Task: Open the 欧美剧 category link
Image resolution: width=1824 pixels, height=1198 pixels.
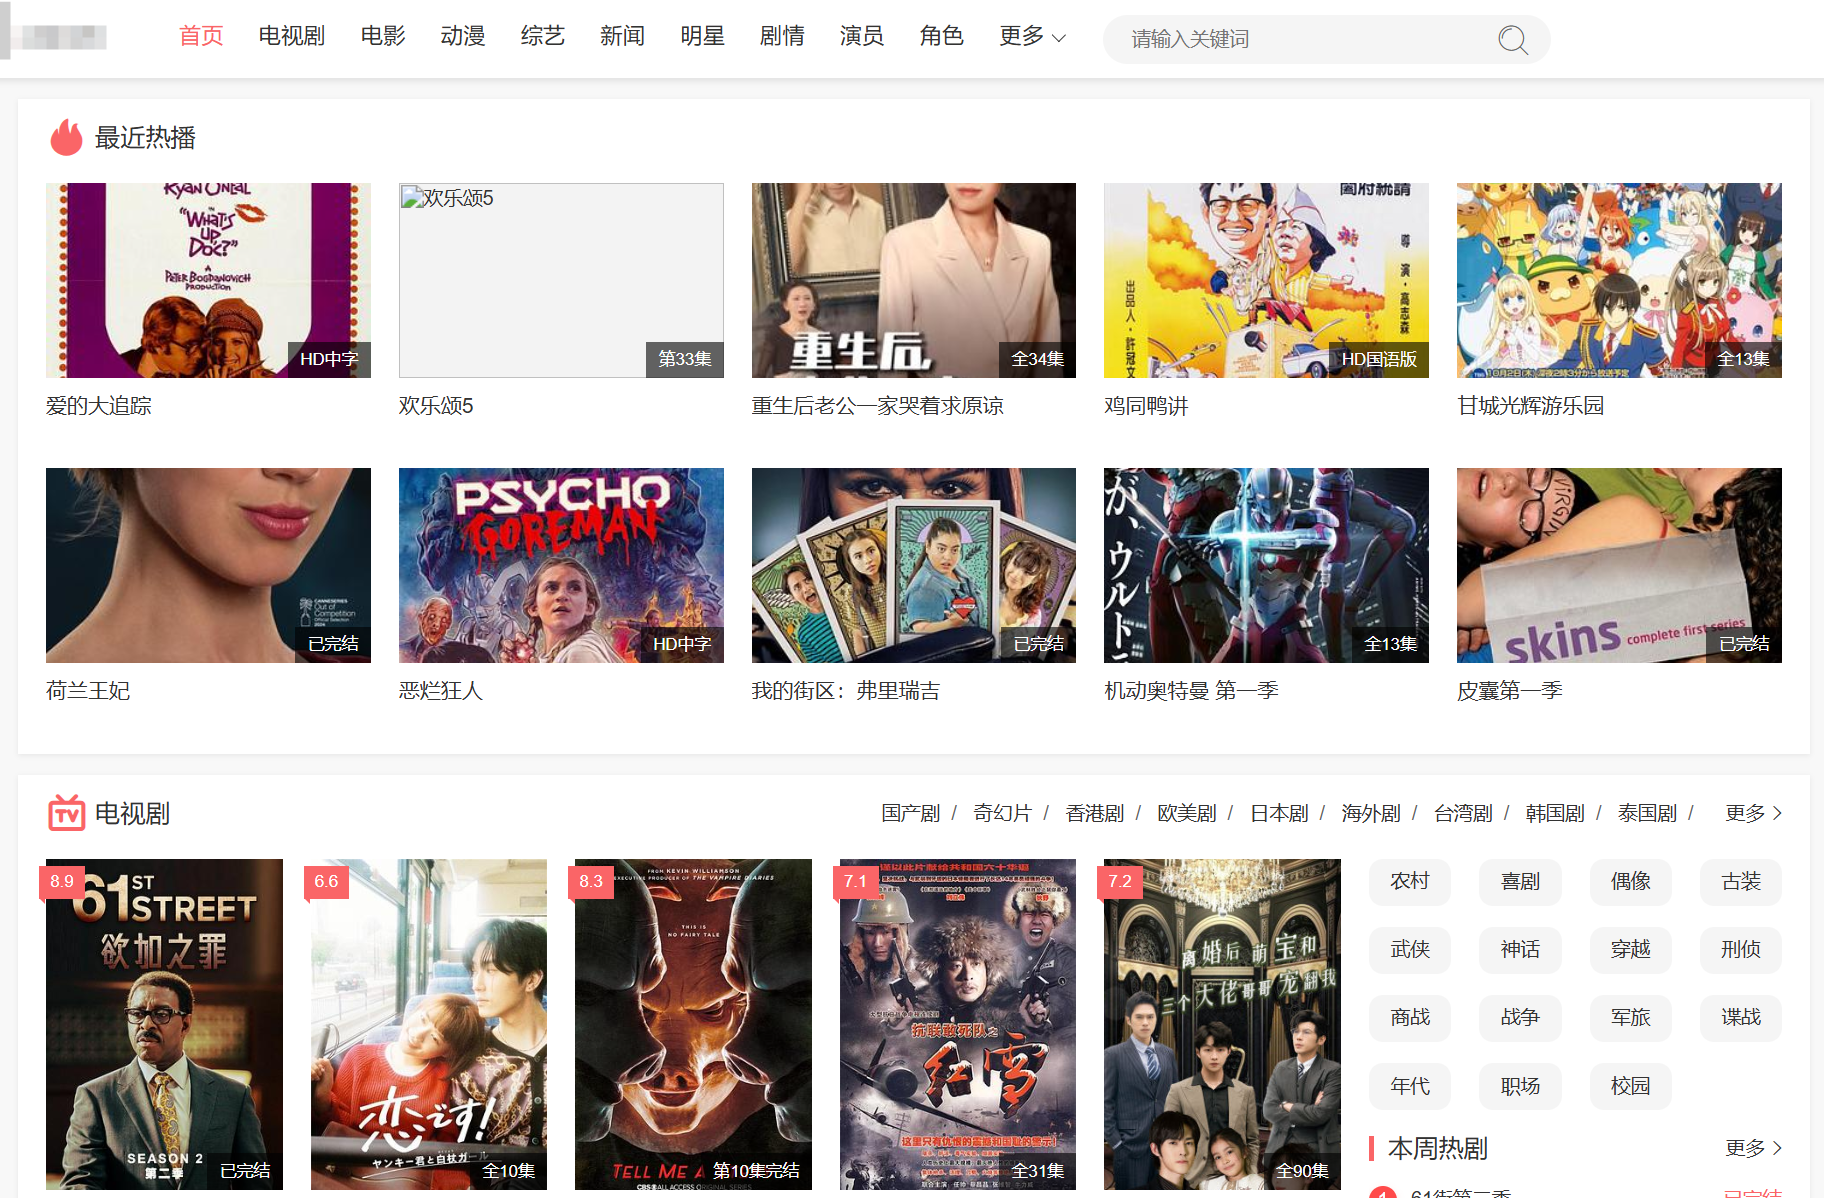Action: [x=1186, y=813]
